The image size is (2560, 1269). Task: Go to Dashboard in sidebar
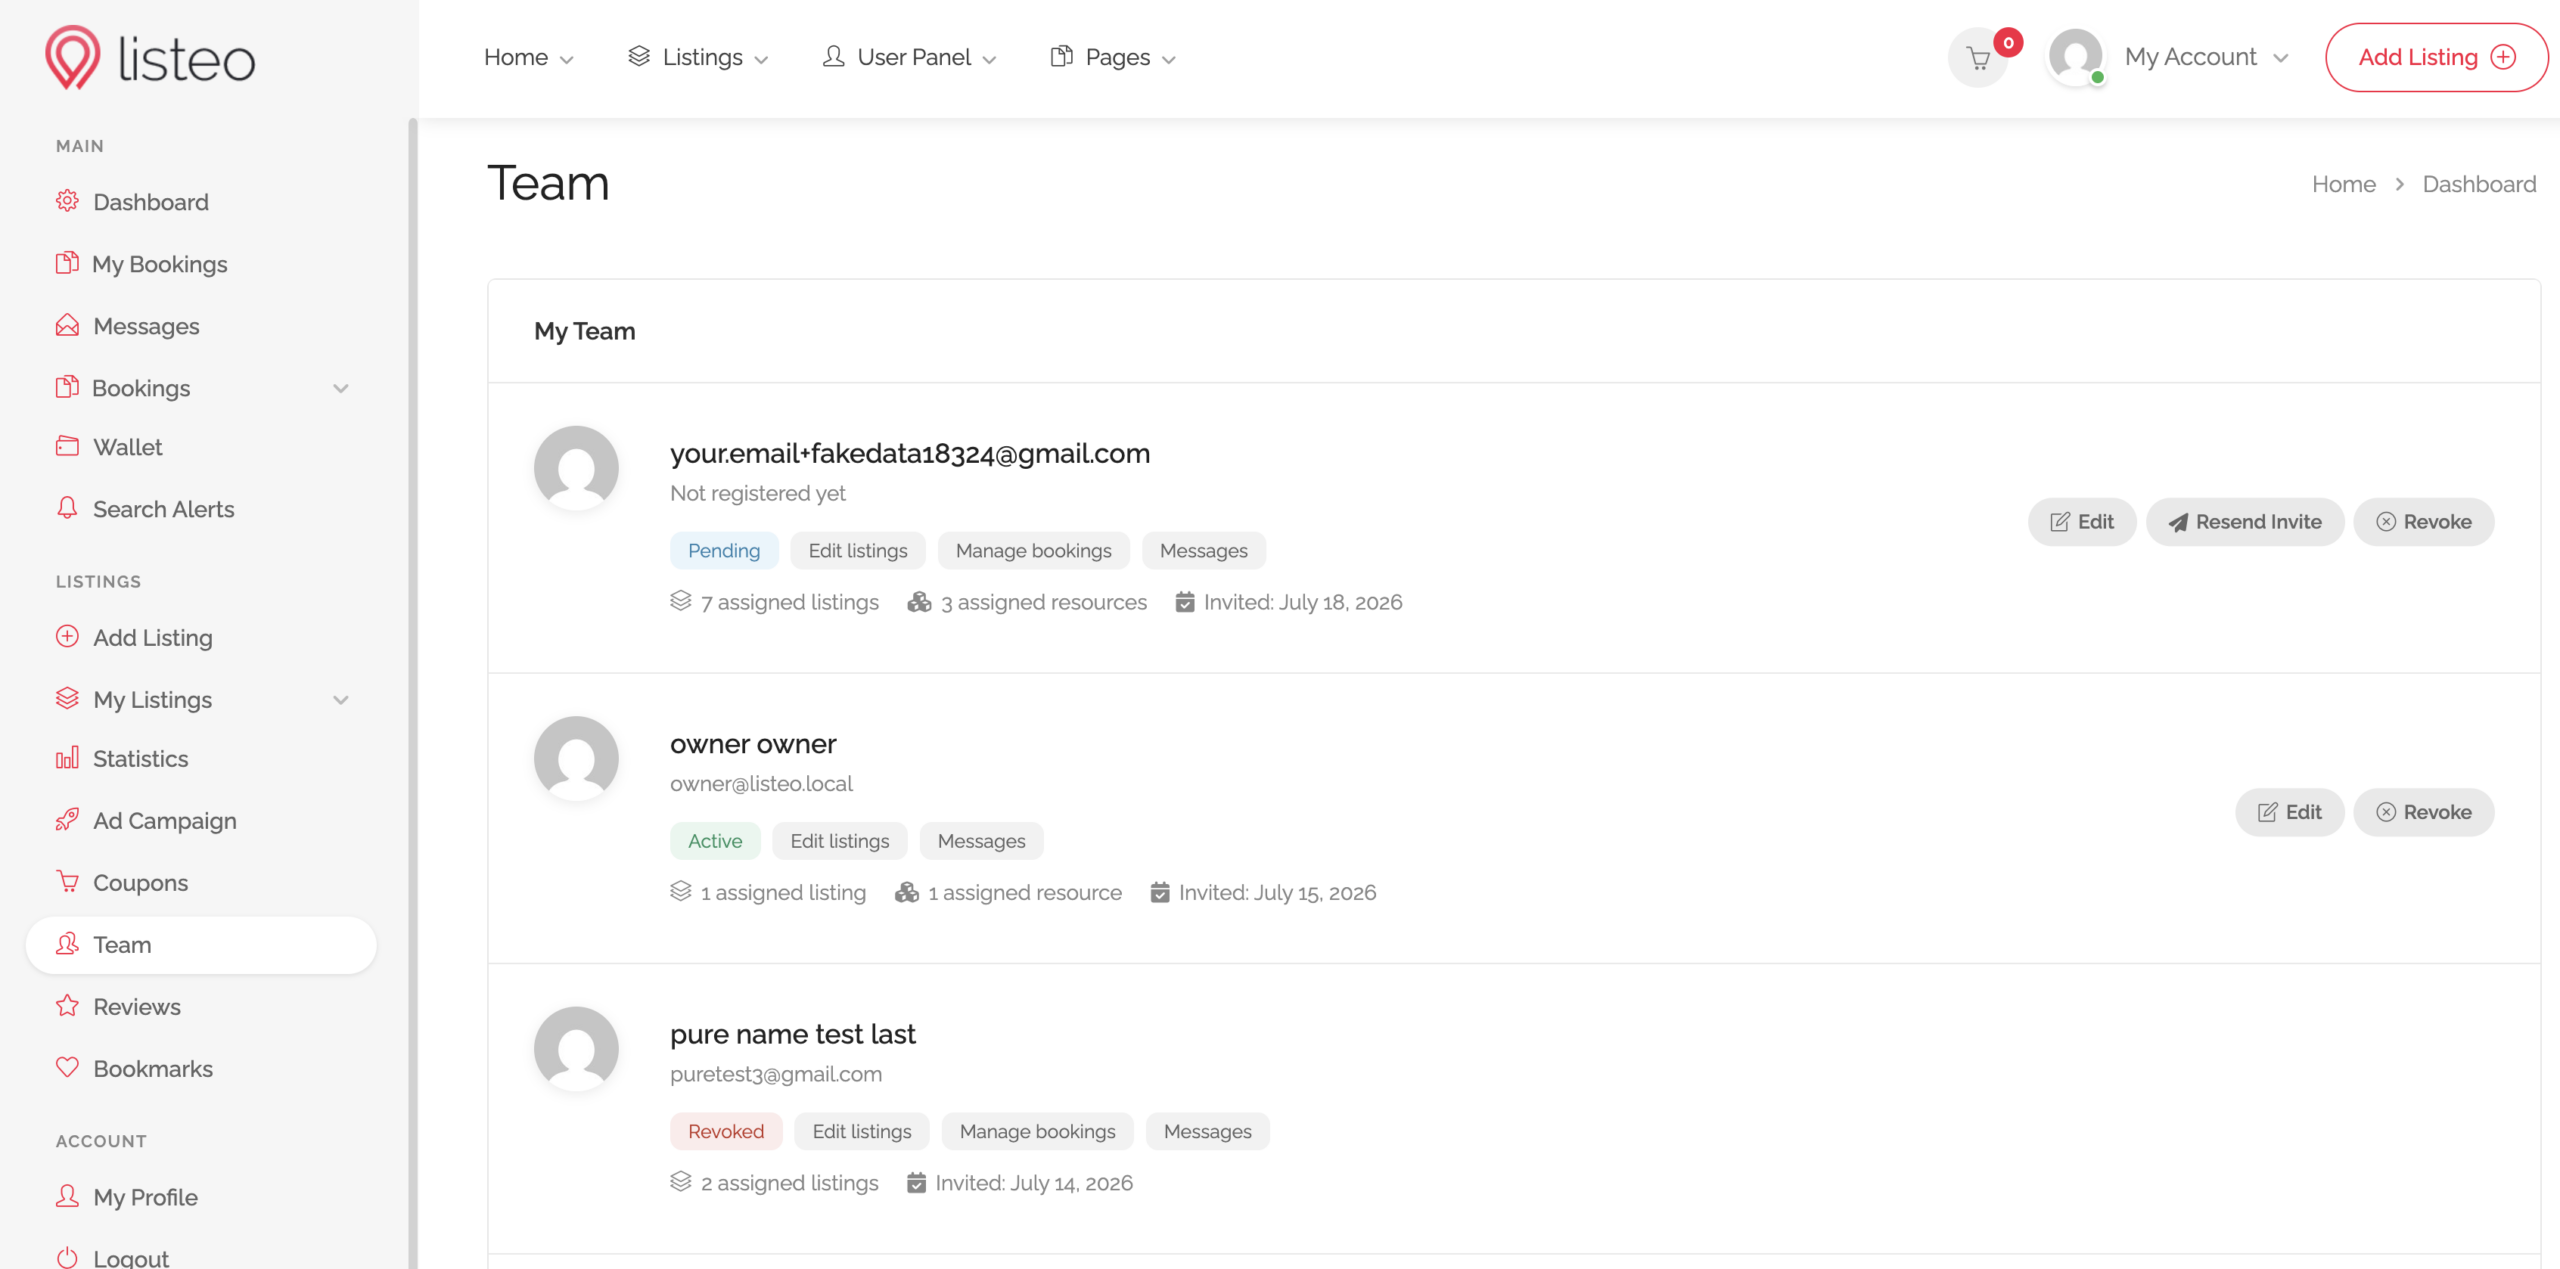(x=151, y=202)
